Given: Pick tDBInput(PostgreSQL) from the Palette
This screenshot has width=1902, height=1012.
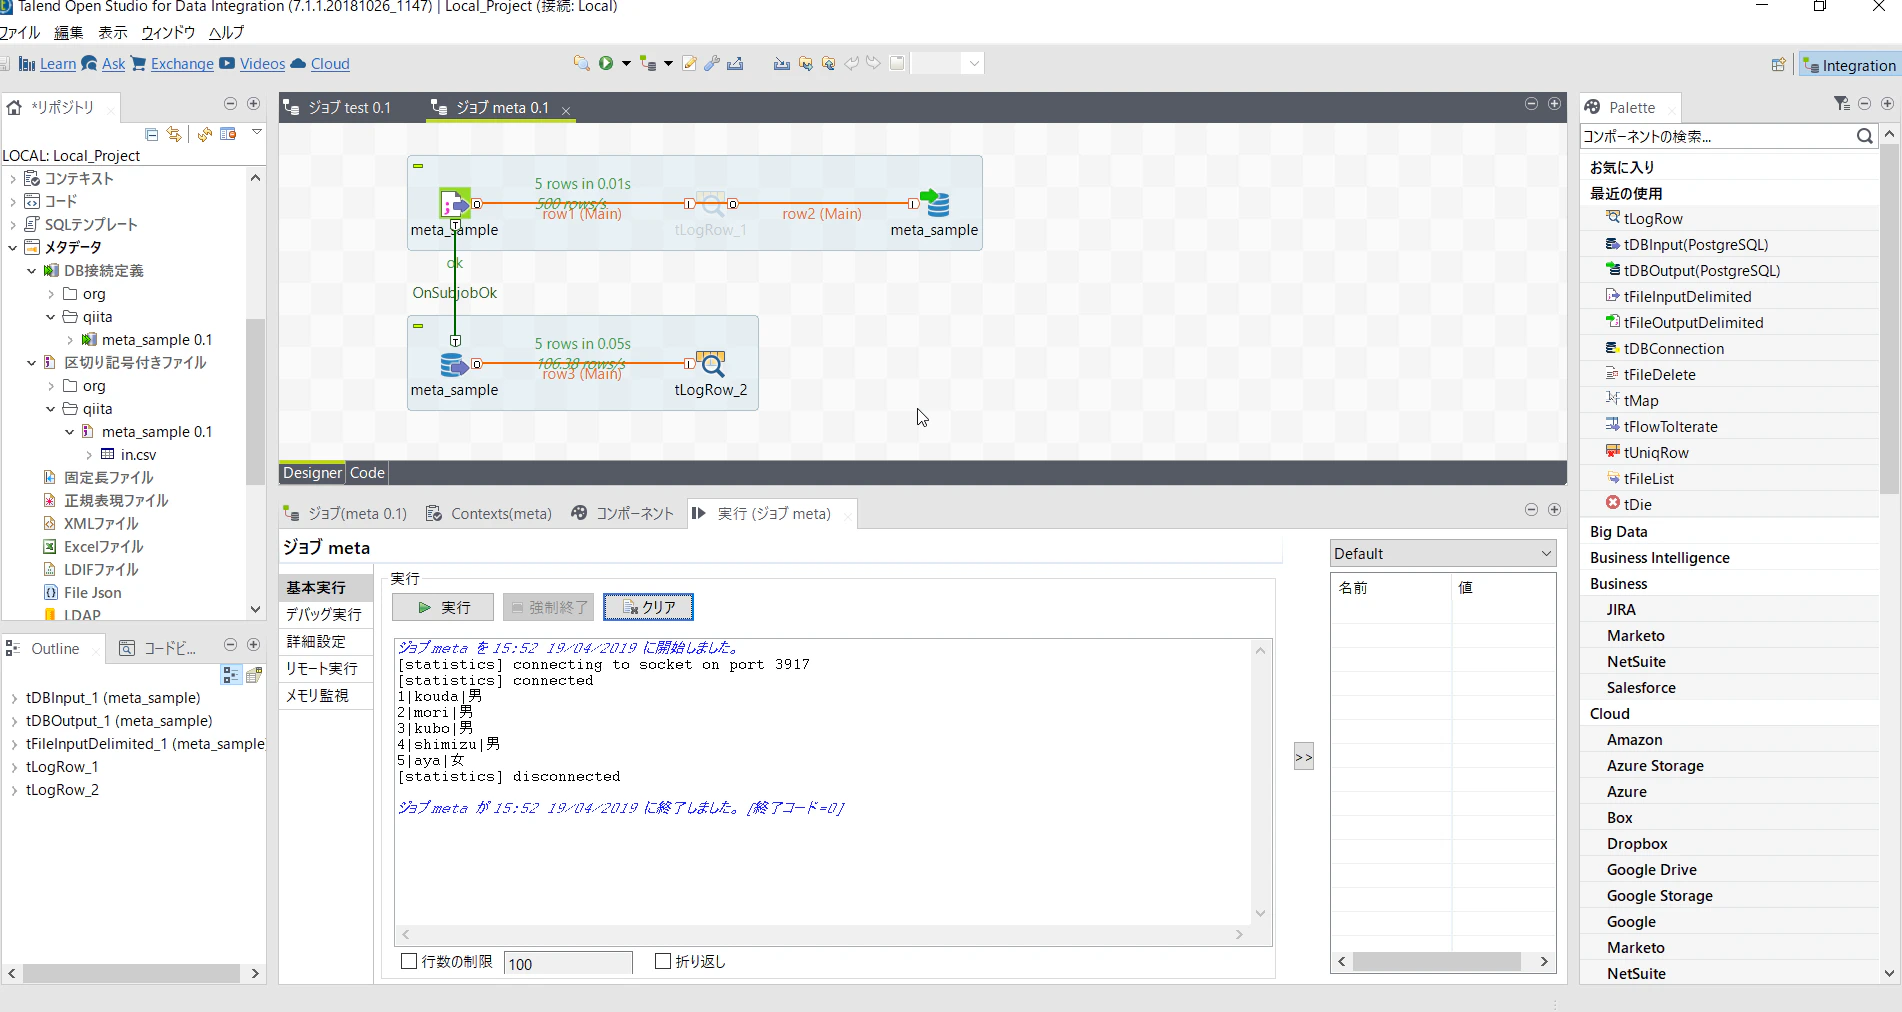Looking at the screenshot, I should coord(1696,244).
